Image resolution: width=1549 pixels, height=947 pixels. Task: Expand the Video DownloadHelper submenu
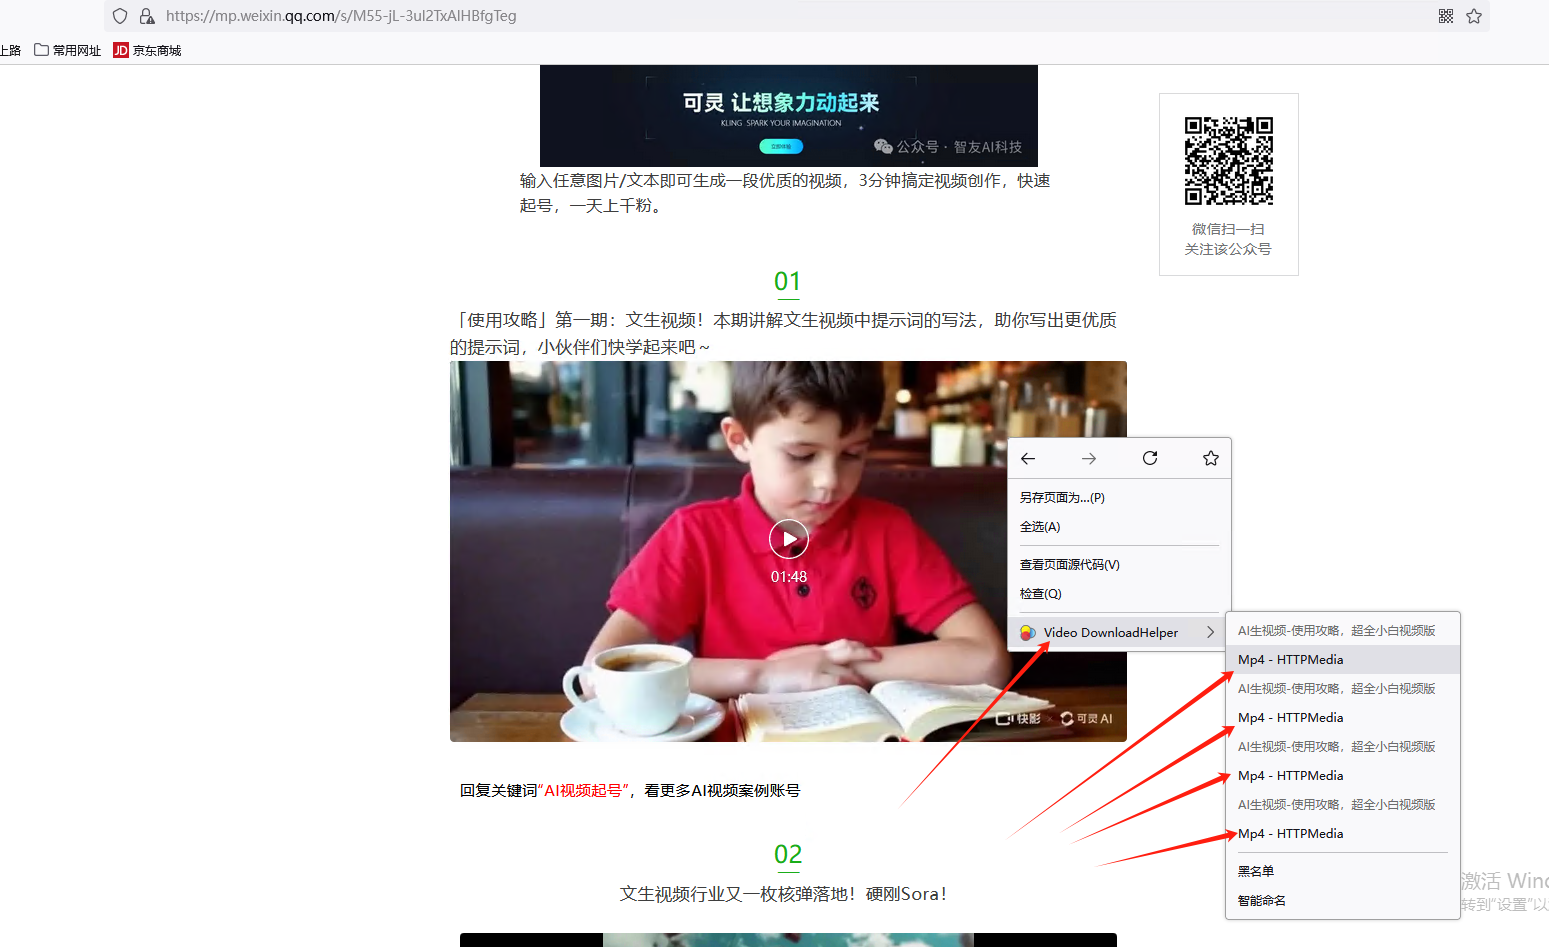click(x=1119, y=632)
